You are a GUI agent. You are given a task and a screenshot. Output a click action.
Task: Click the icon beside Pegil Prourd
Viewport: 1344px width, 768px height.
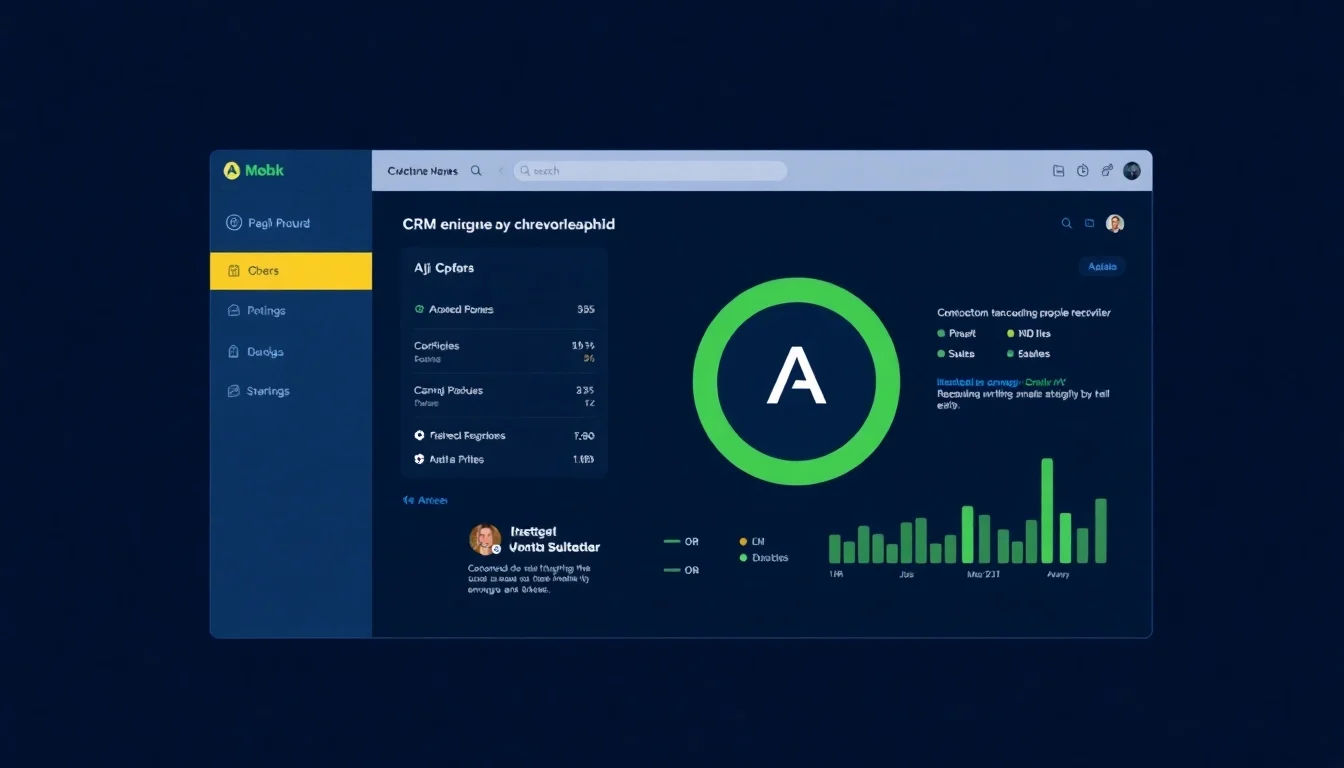234,223
